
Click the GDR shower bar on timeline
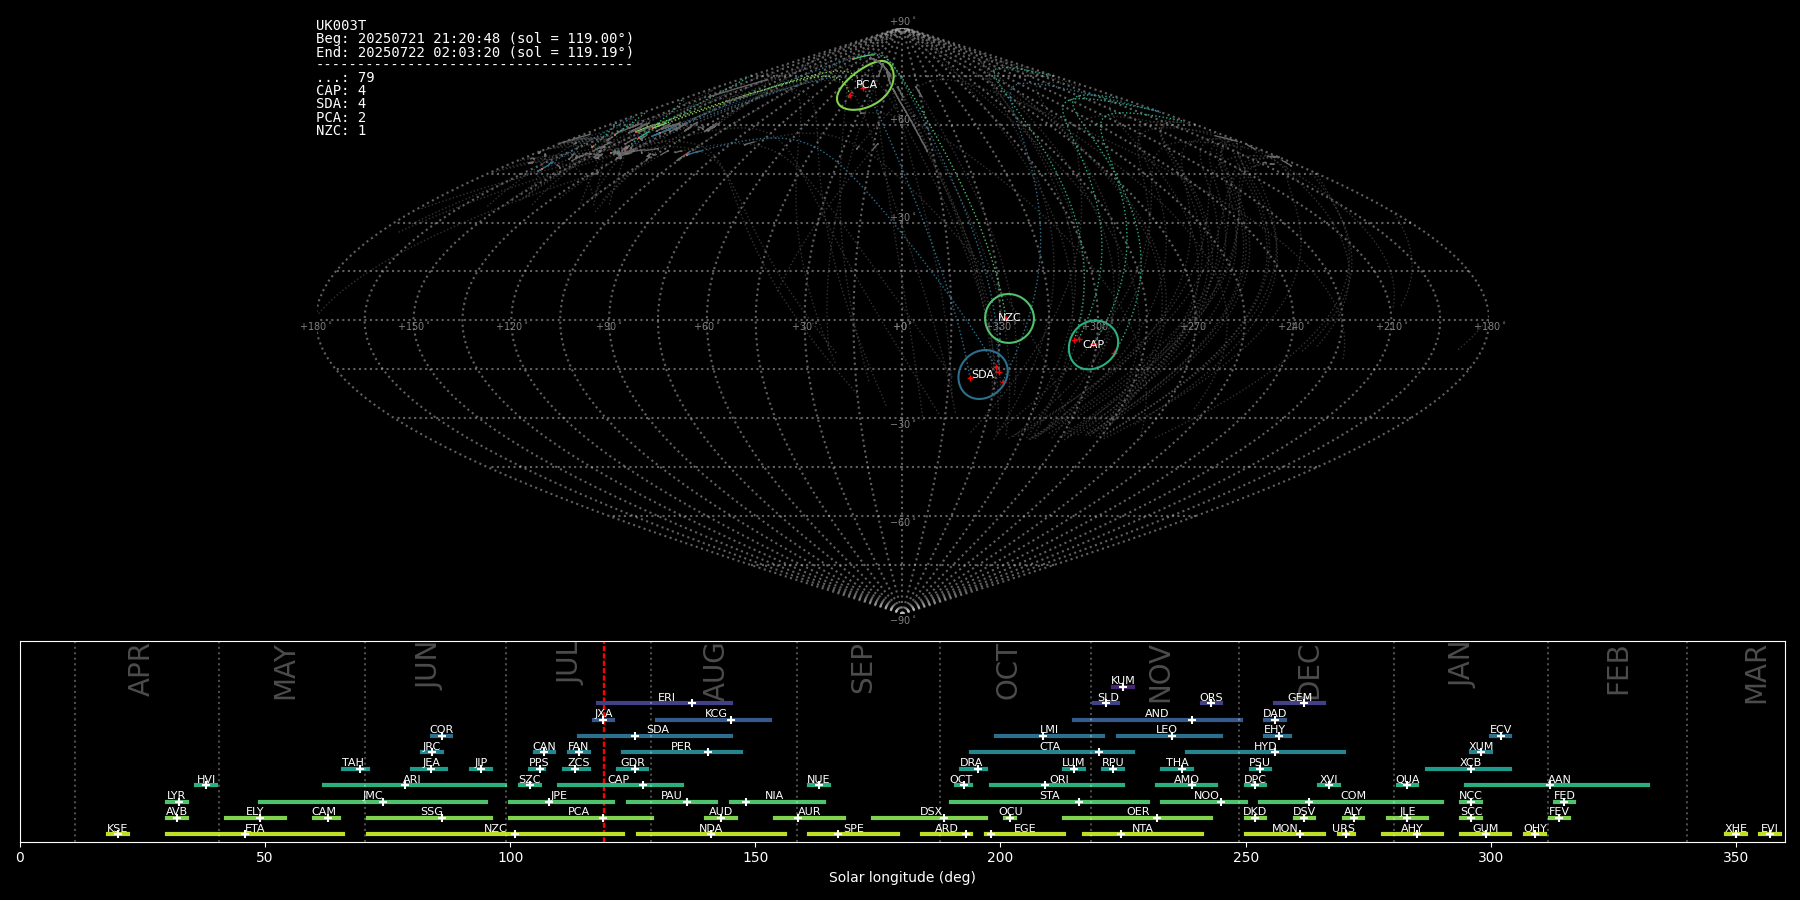pyautogui.click(x=633, y=769)
